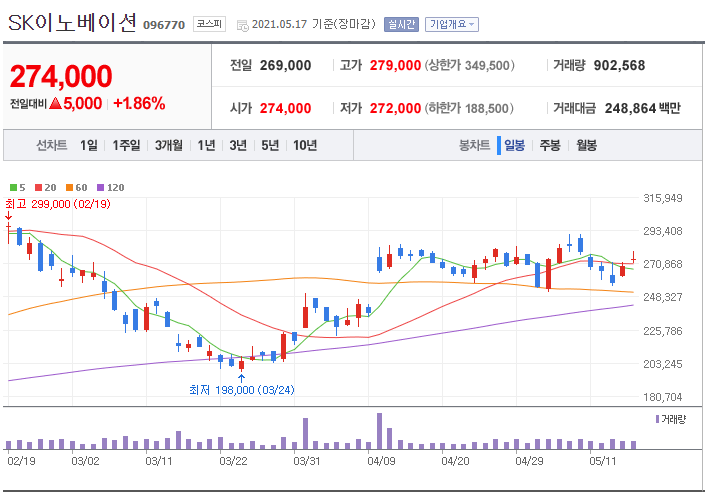Click the 293,408 price axis label
Image resolution: width=705 pixels, height=492 pixels.
663,231
